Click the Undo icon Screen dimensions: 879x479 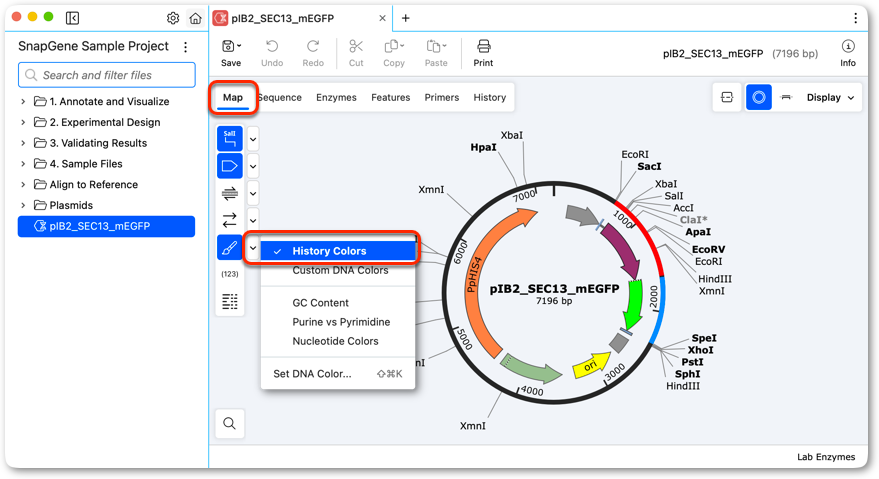coord(272,53)
